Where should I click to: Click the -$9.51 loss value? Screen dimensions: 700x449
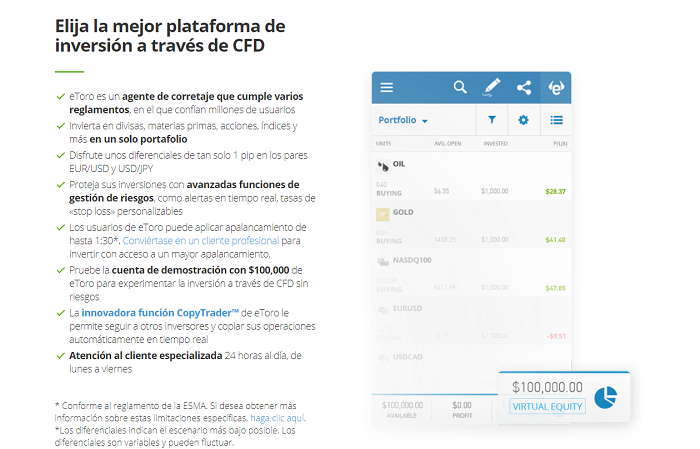tap(556, 336)
